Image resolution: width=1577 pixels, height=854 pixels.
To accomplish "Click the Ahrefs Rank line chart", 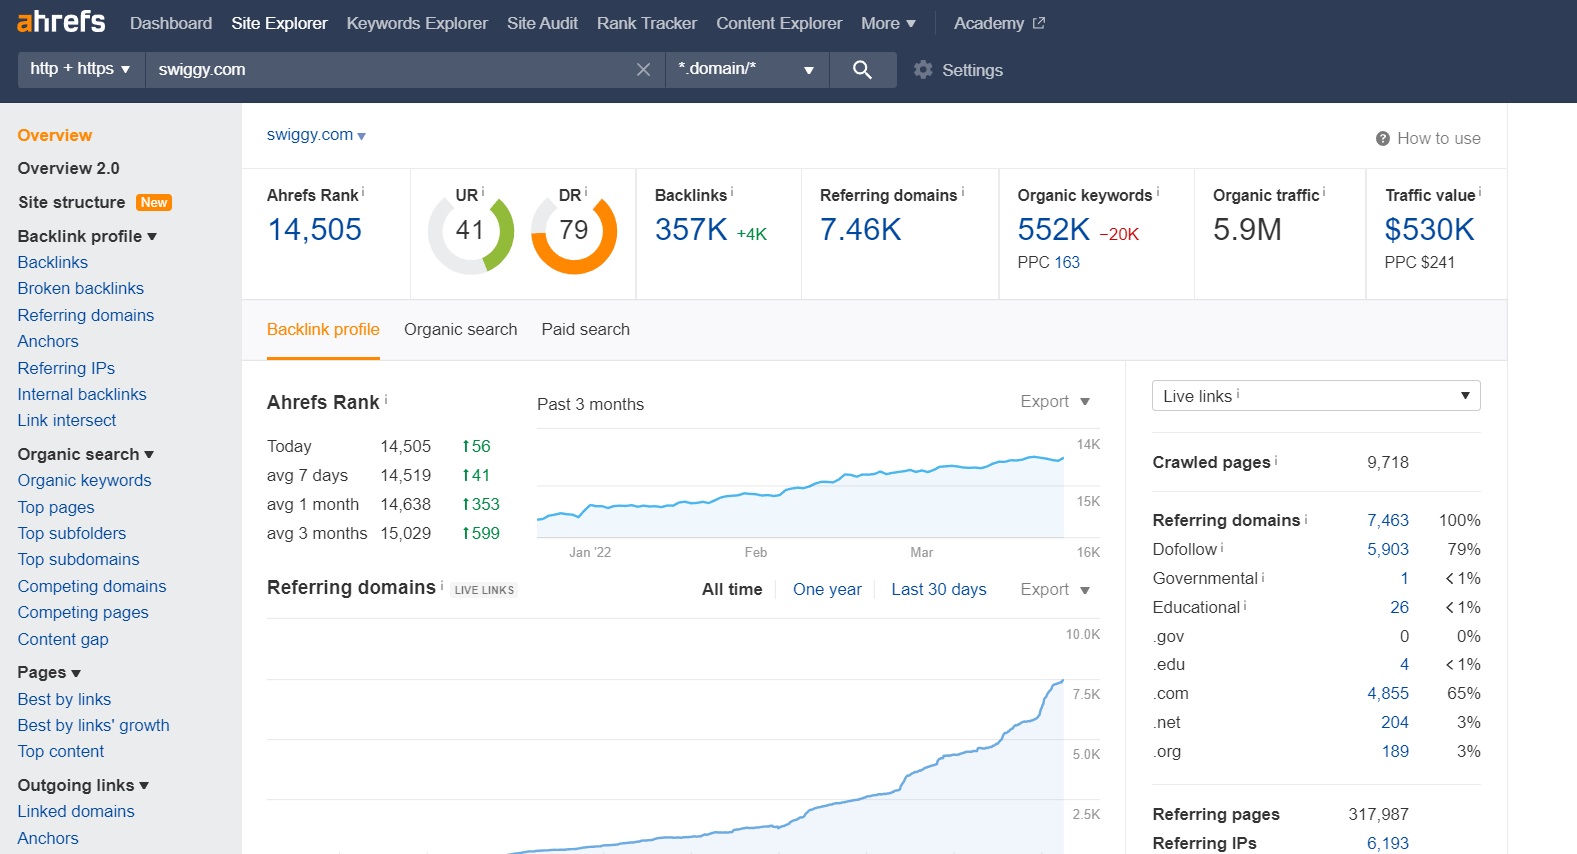I will 800,485.
